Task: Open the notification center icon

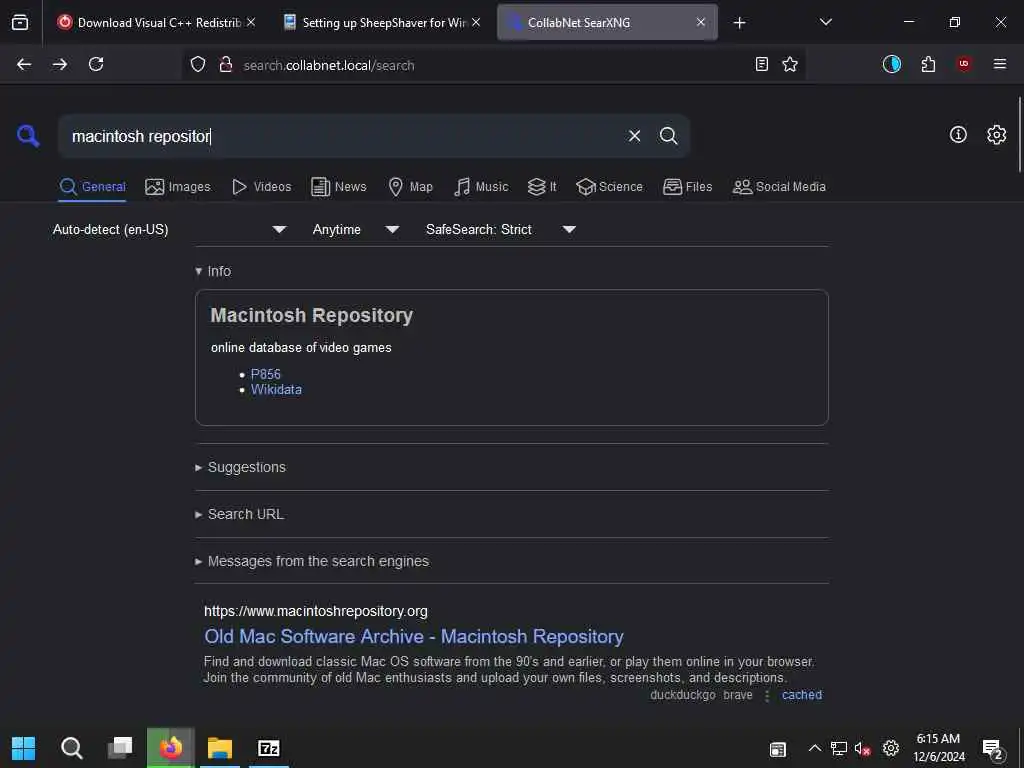Action: pyautogui.click(x=993, y=750)
